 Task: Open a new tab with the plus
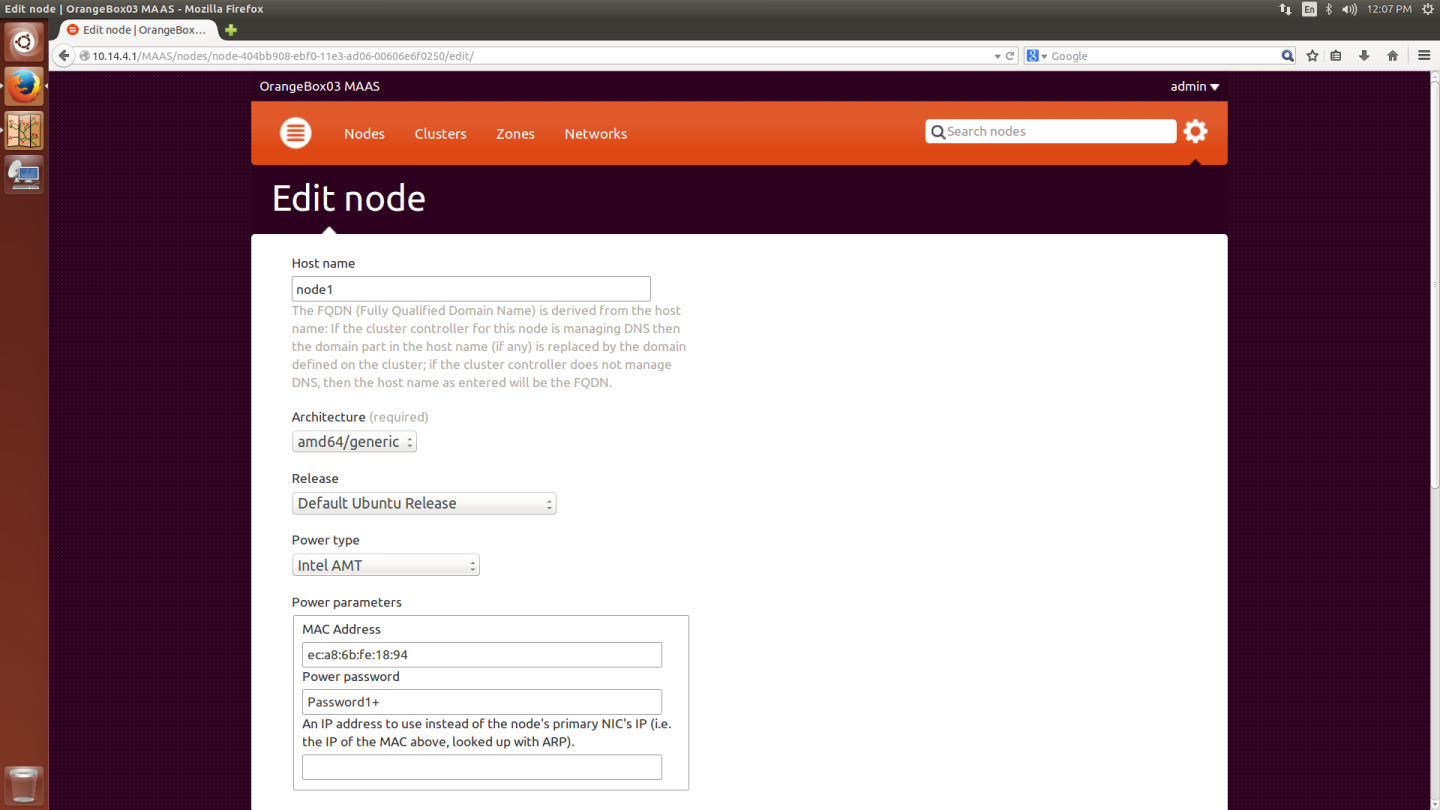click(231, 30)
